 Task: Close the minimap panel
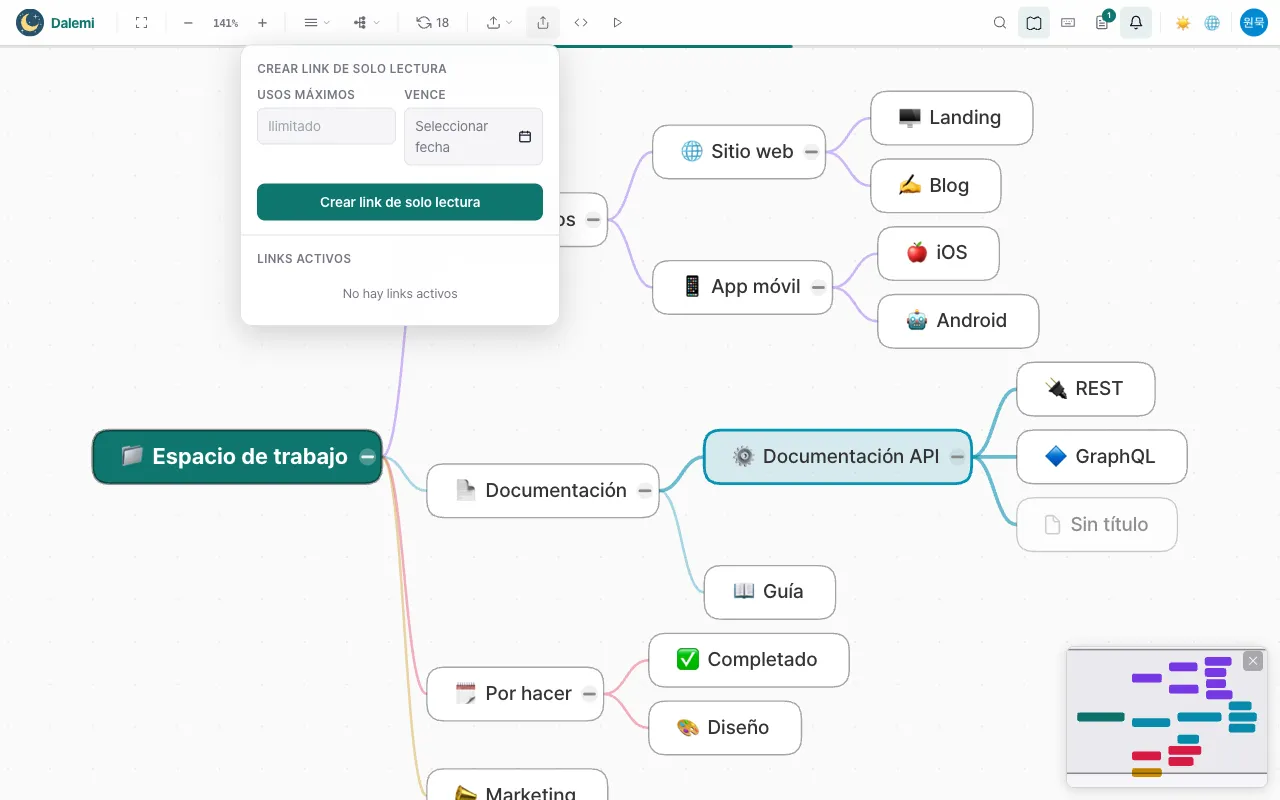click(x=1253, y=661)
